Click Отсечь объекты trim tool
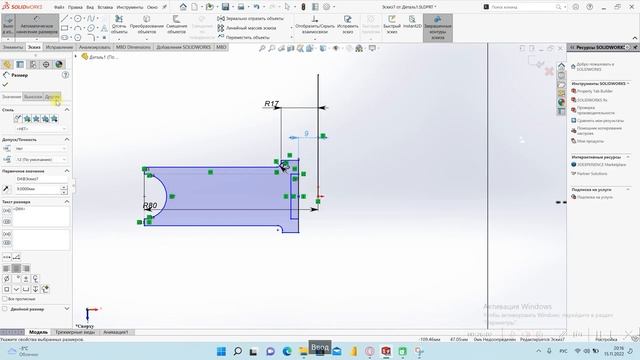 [119, 24]
